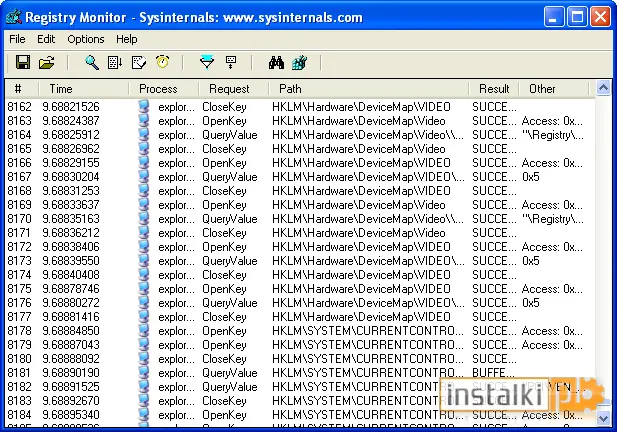
Task: Click QueryValue request in row 8176
Action: [x=230, y=303]
